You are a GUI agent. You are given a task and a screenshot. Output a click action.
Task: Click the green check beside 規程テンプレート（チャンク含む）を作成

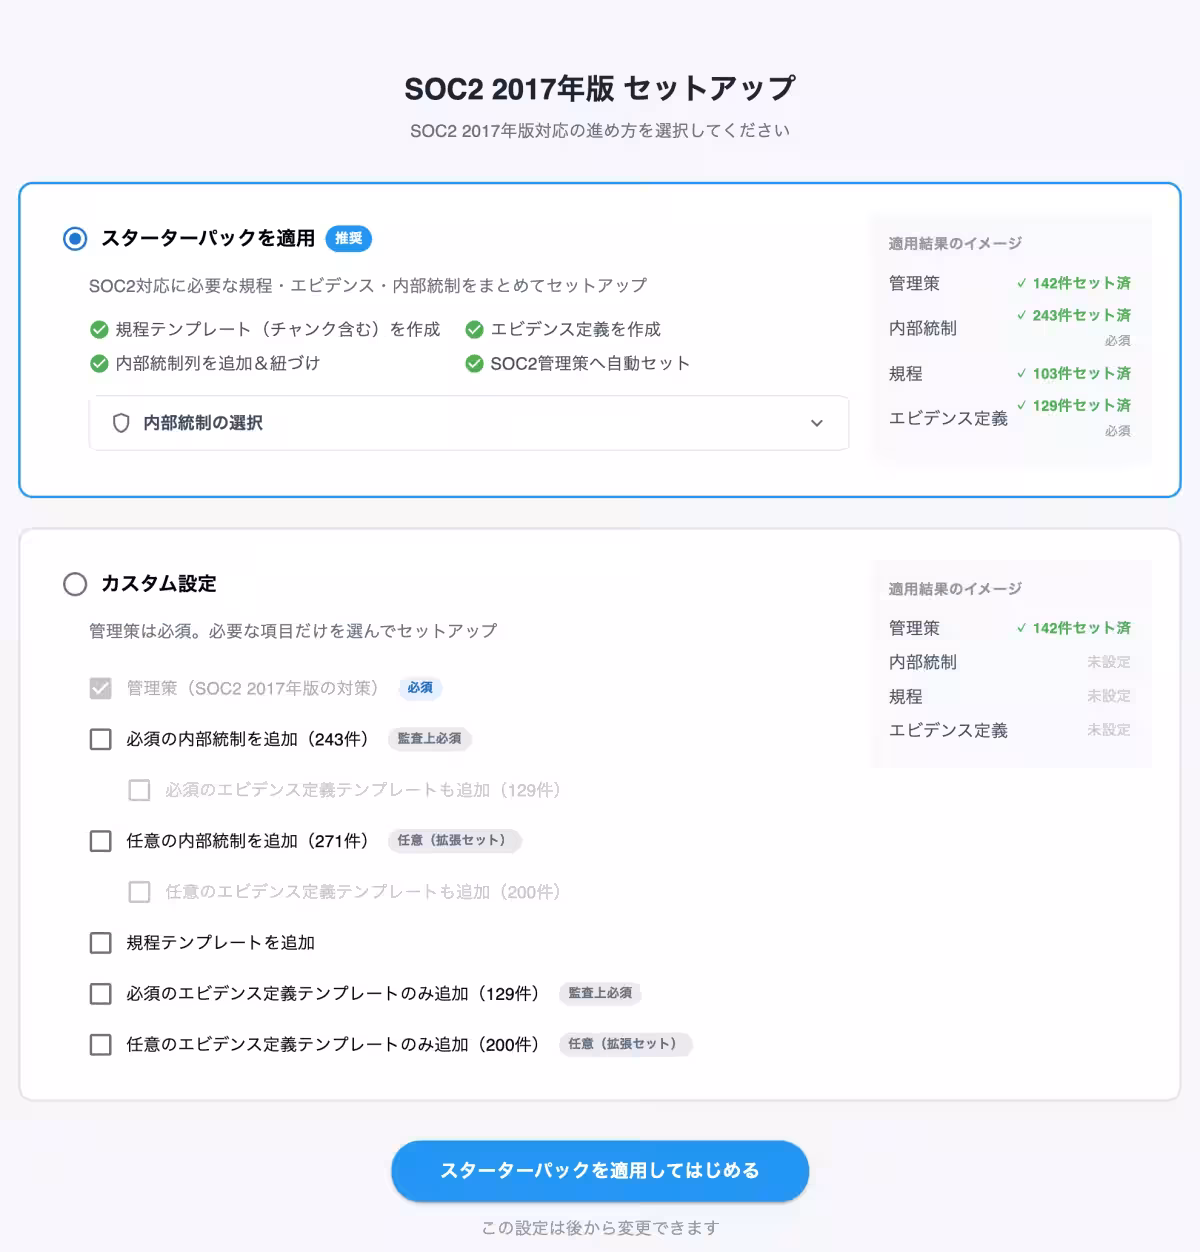(97, 329)
